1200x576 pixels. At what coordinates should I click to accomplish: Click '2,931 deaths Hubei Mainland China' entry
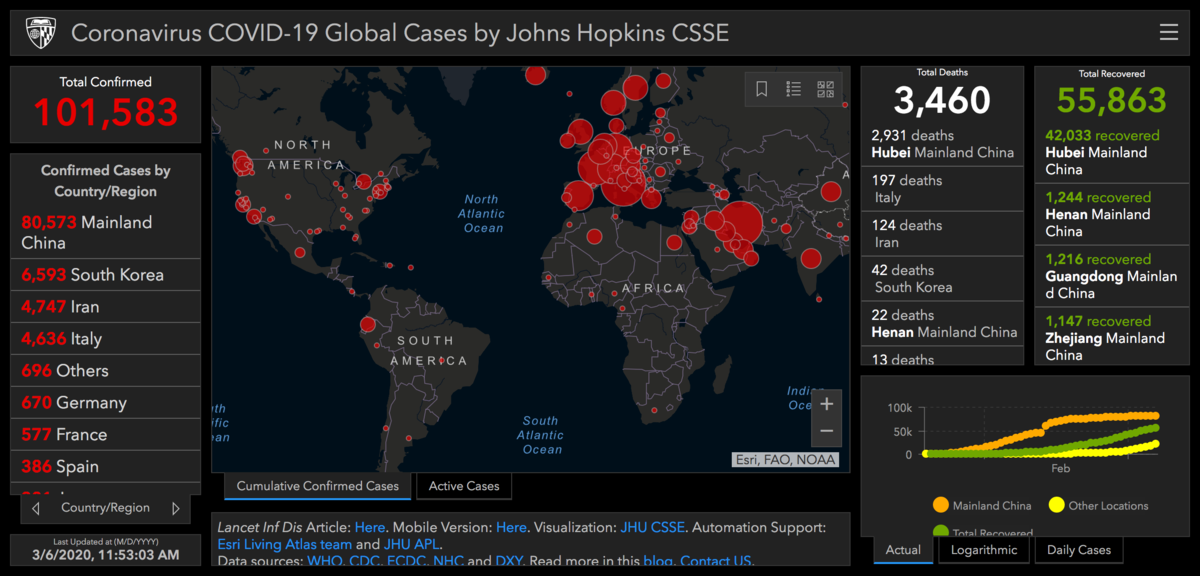coord(942,144)
